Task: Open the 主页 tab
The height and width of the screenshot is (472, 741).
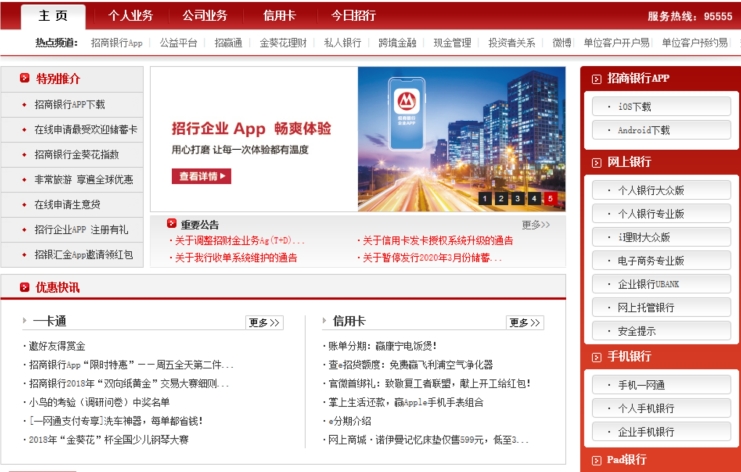Action: (53, 17)
